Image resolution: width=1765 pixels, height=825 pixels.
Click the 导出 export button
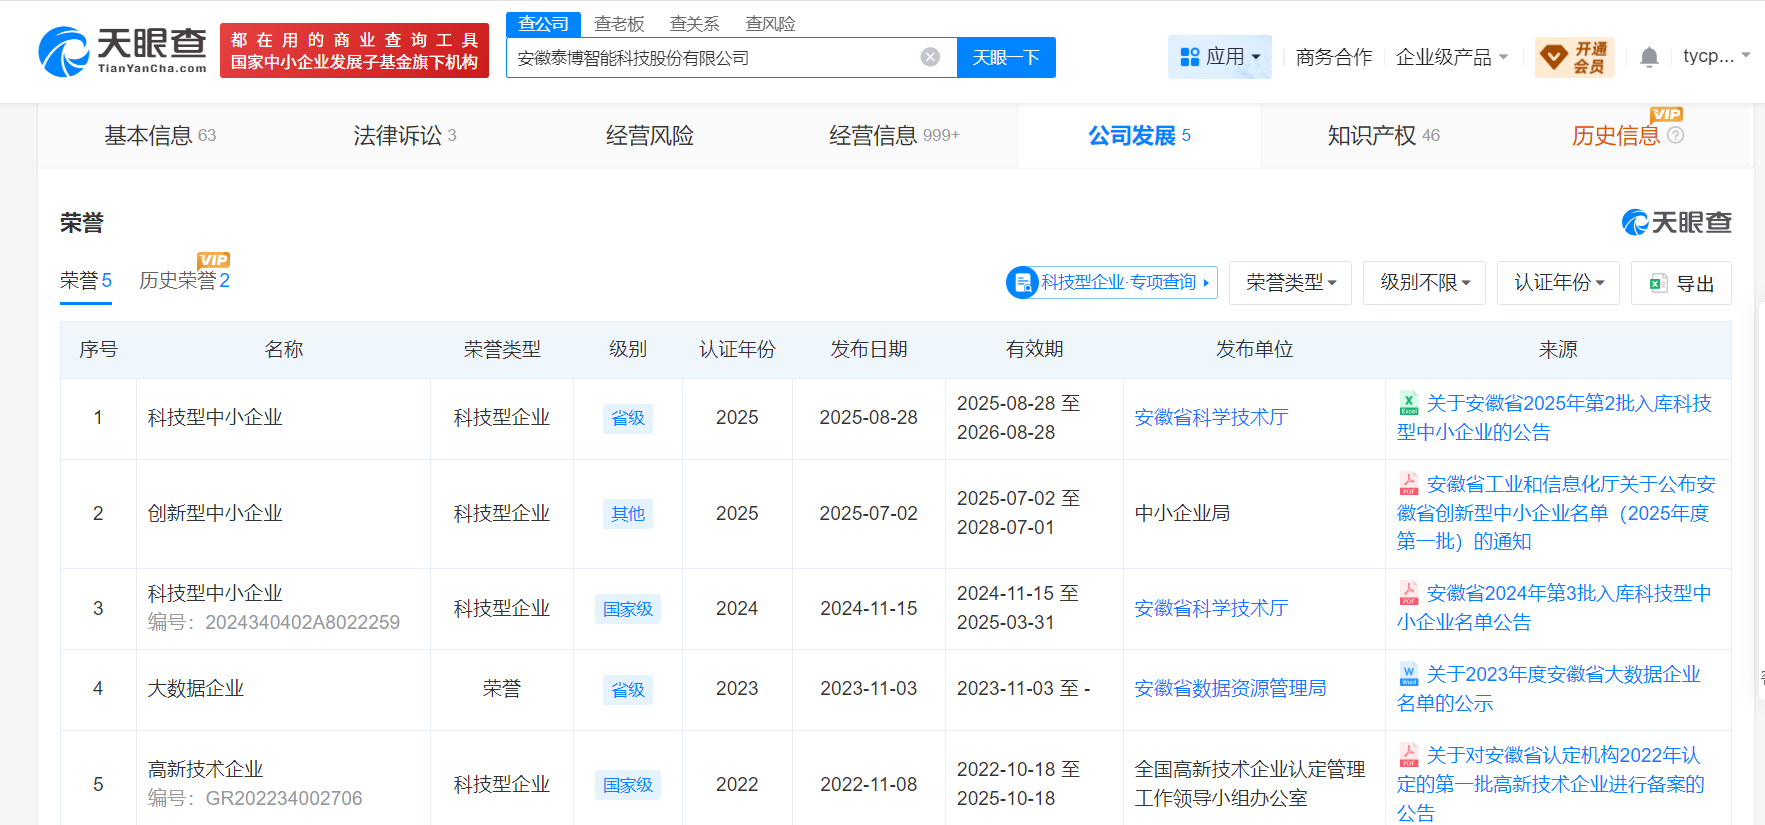point(1681,283)
